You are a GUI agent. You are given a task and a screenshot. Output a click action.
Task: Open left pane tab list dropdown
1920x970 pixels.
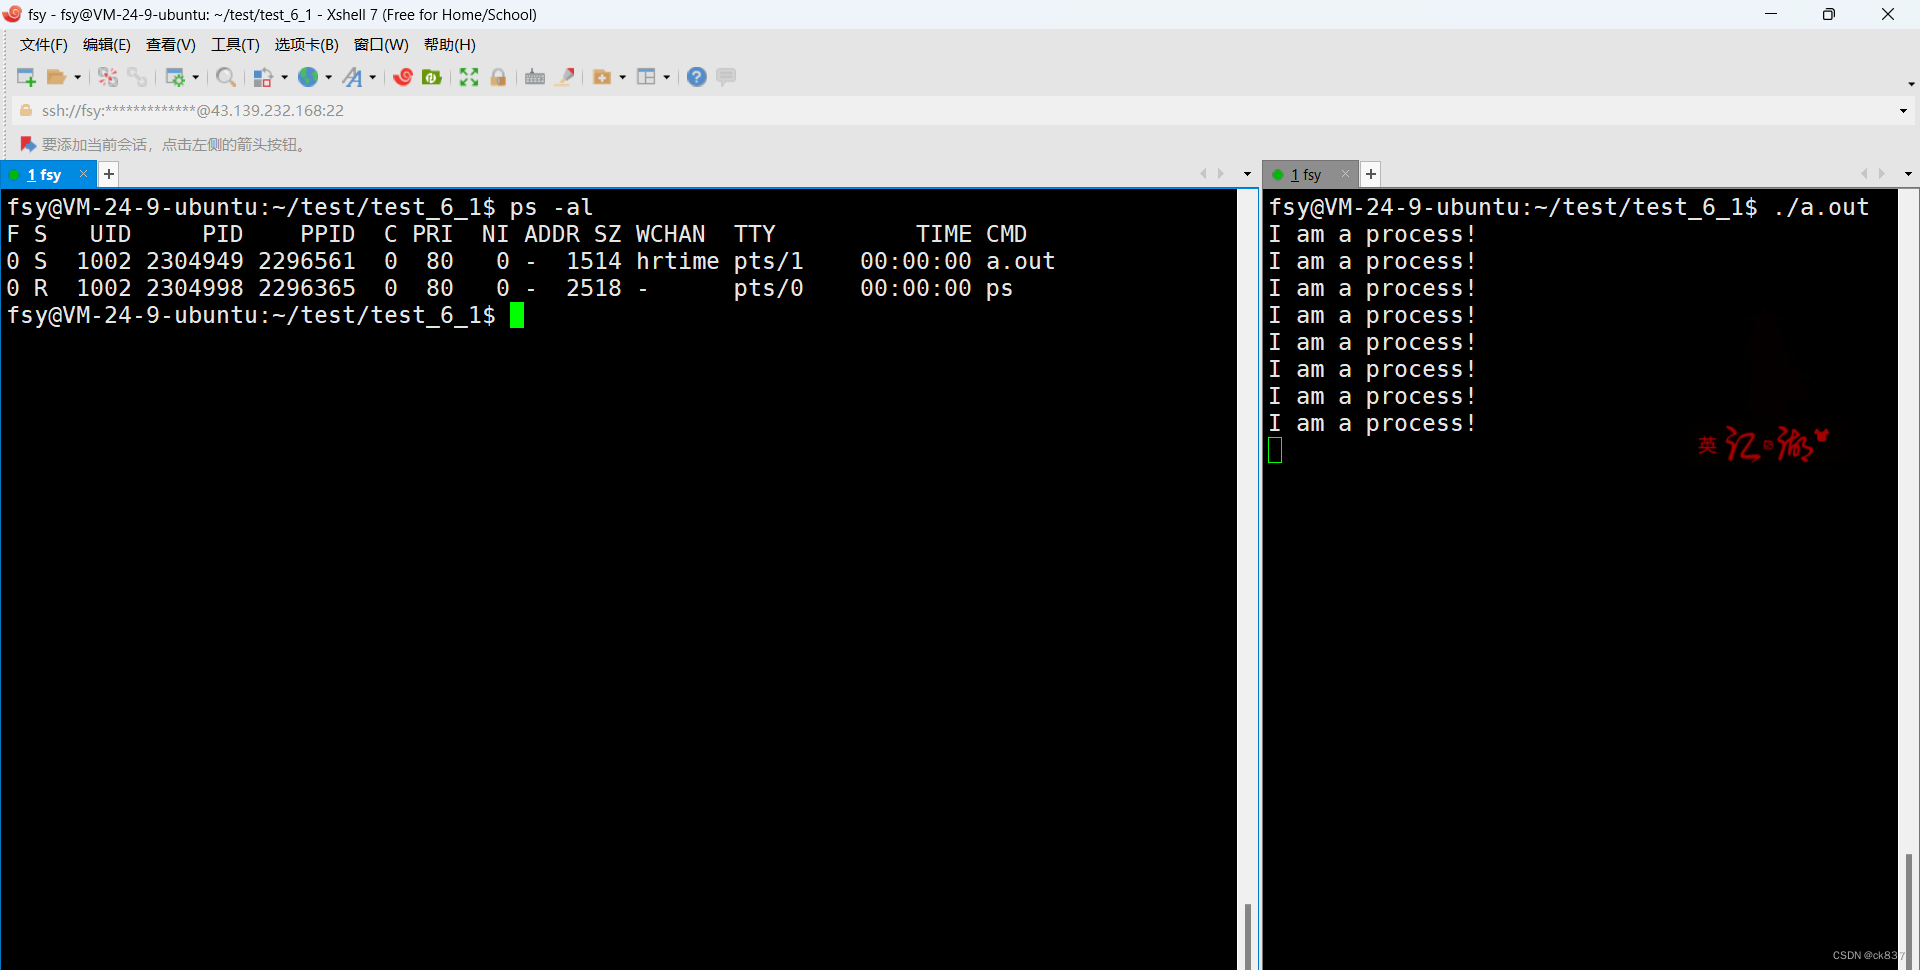point(1247,174)
